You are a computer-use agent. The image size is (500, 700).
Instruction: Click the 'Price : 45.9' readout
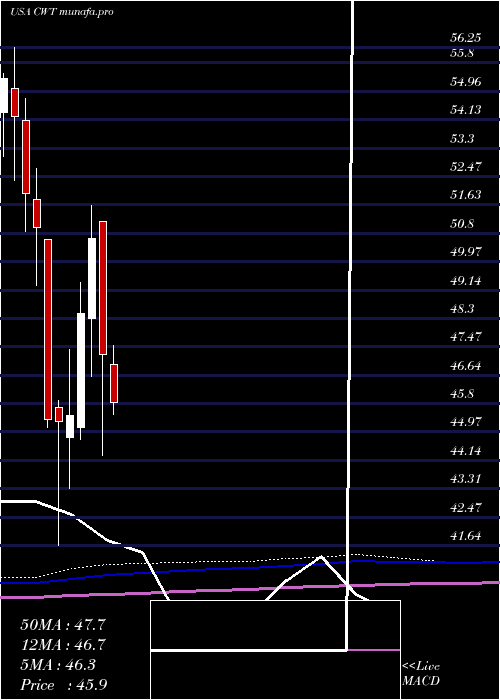click(63, 684)
